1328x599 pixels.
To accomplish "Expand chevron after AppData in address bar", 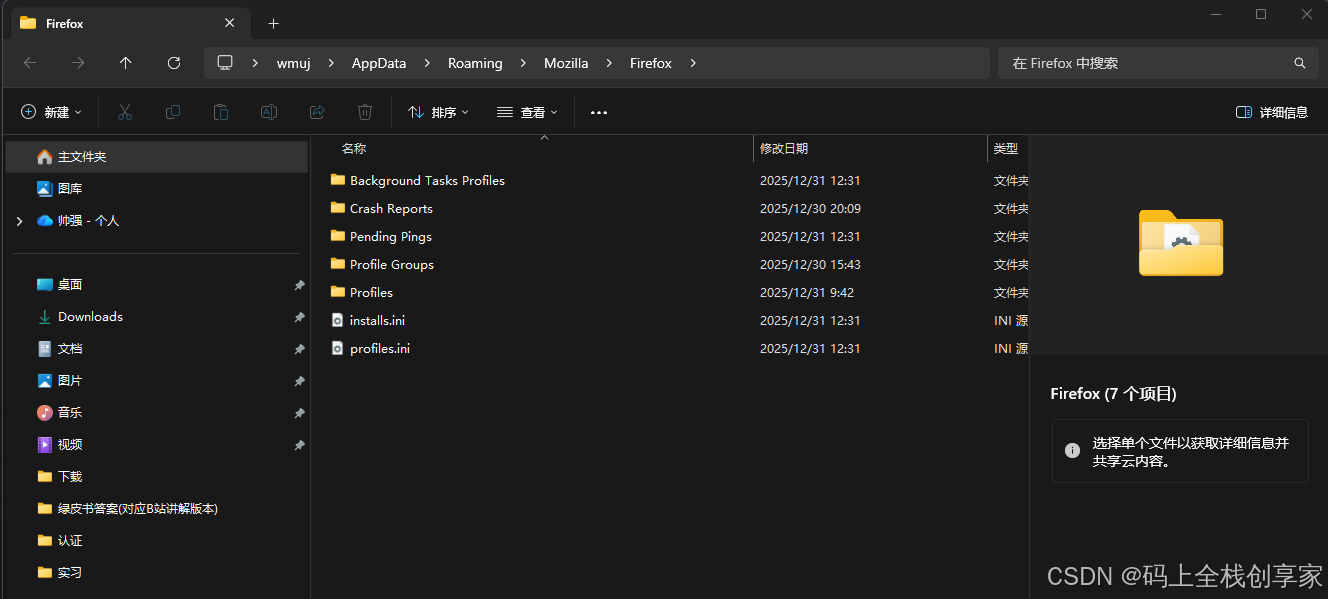I will (427, 63).
